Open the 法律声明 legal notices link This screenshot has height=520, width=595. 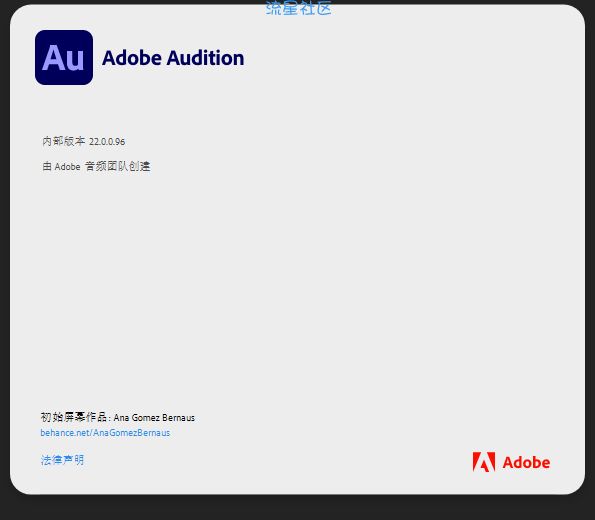[x=62, y=460]
